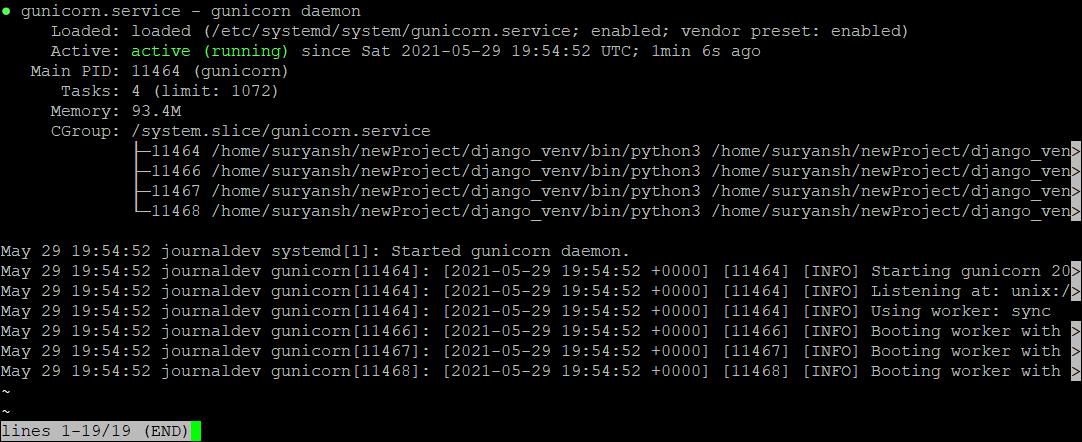The width and height of the screenshot is (1082, 442).
Task: Click the green status dot before gunicorn.service
Action: [6, 12]
